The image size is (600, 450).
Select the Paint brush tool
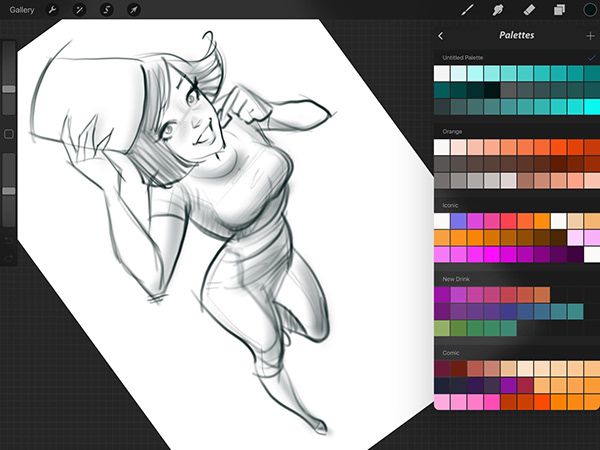(467, 10)
